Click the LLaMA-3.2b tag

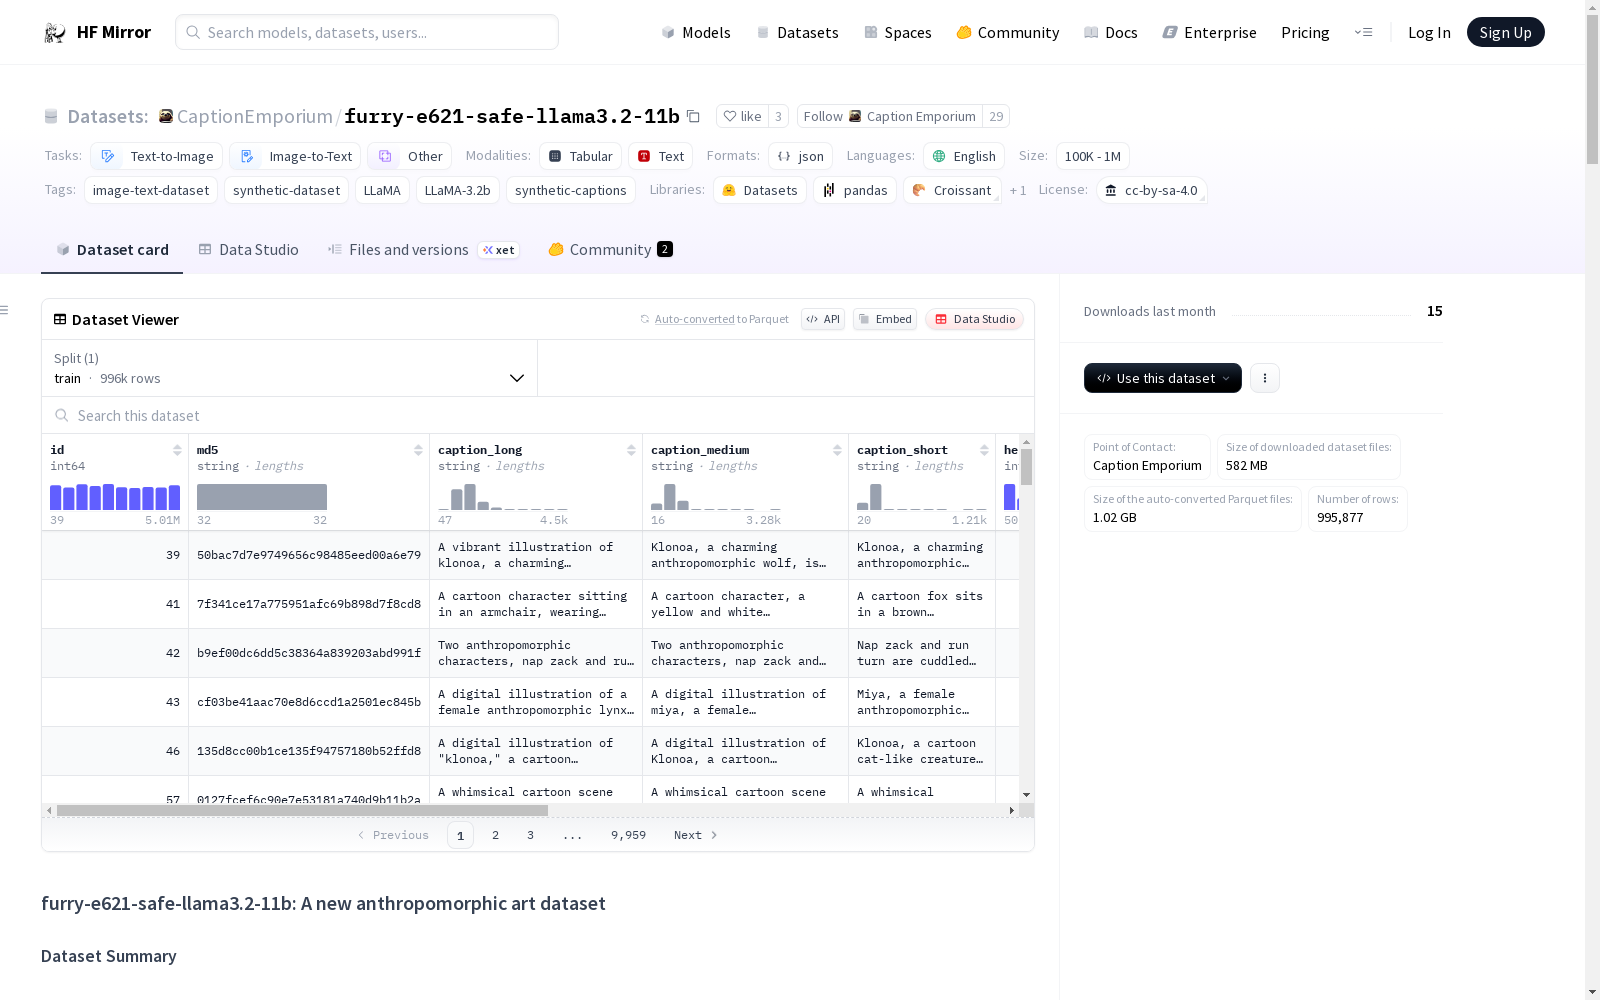pyautogui.click(x=458, y=190)
